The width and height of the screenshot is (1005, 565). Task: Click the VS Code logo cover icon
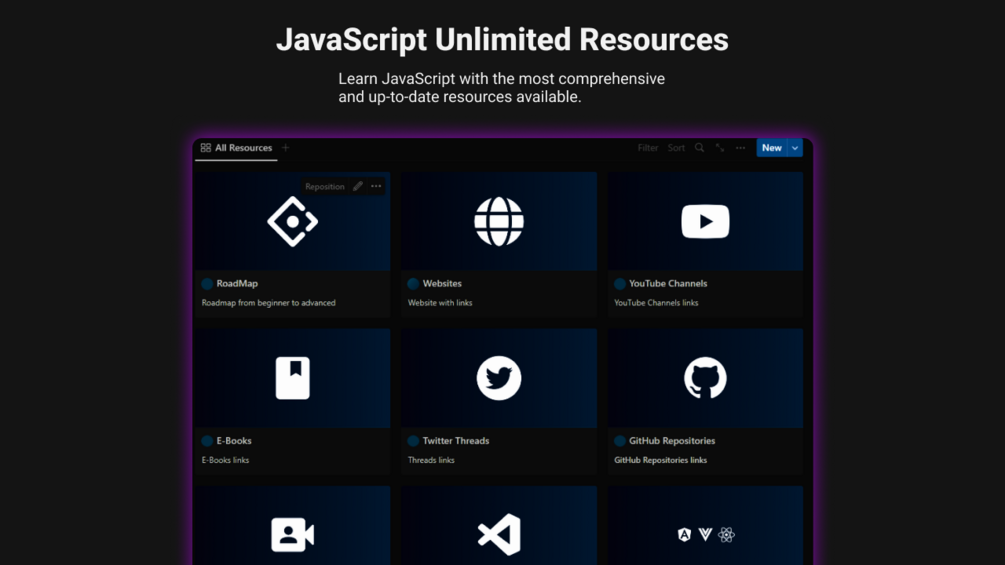pyautogui.click(x=499, y=535)
